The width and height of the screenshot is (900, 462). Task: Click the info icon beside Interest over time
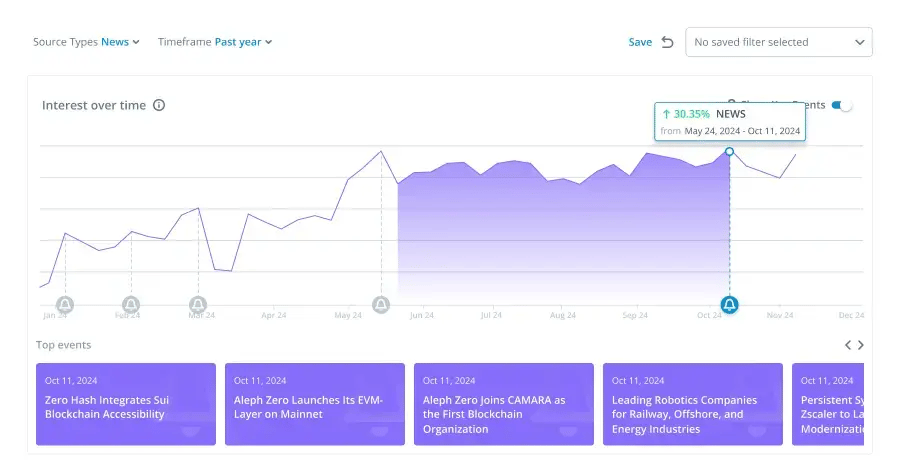pos(159,105)
